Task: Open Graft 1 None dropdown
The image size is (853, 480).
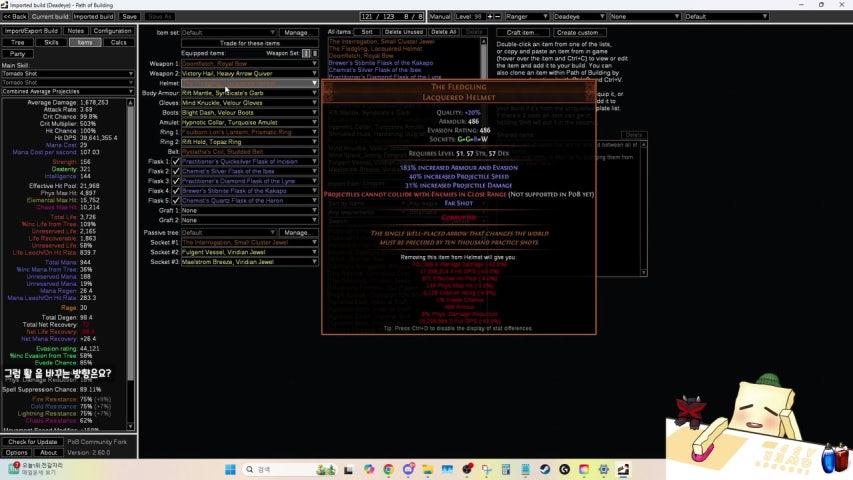Action: [250, 211]
